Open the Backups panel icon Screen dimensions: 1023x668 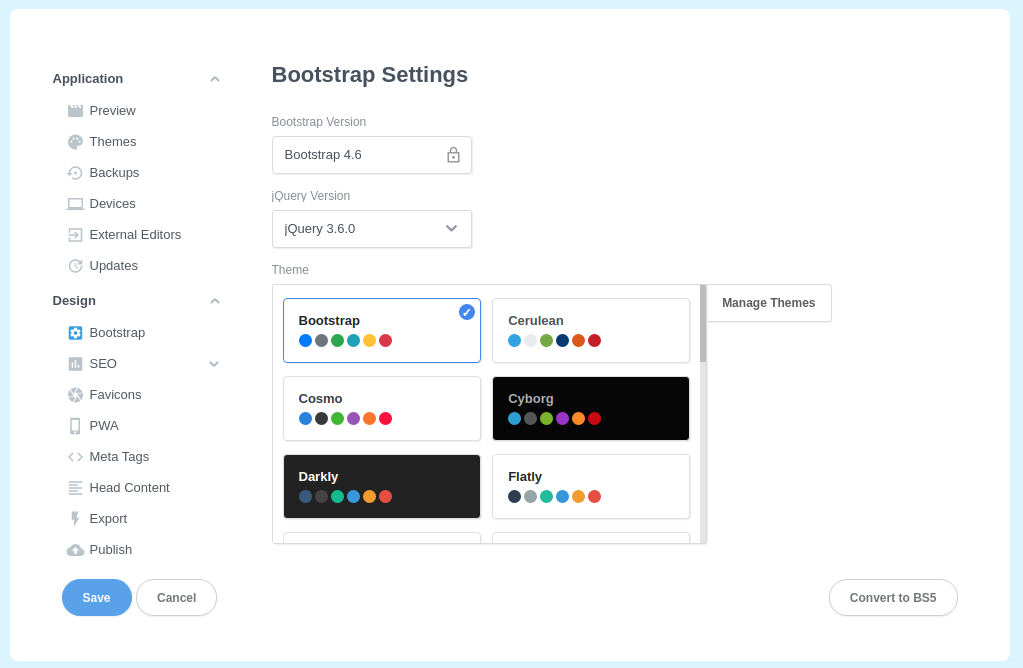[74, 172]
